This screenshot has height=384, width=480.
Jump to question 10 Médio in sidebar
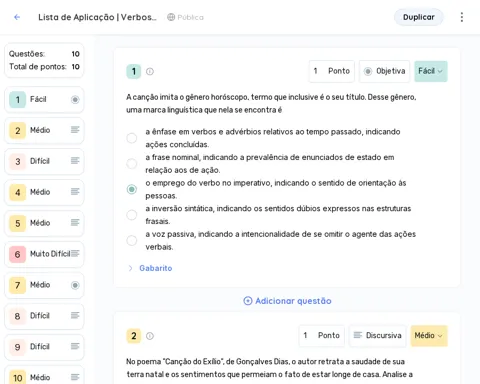tap(44, 375)
